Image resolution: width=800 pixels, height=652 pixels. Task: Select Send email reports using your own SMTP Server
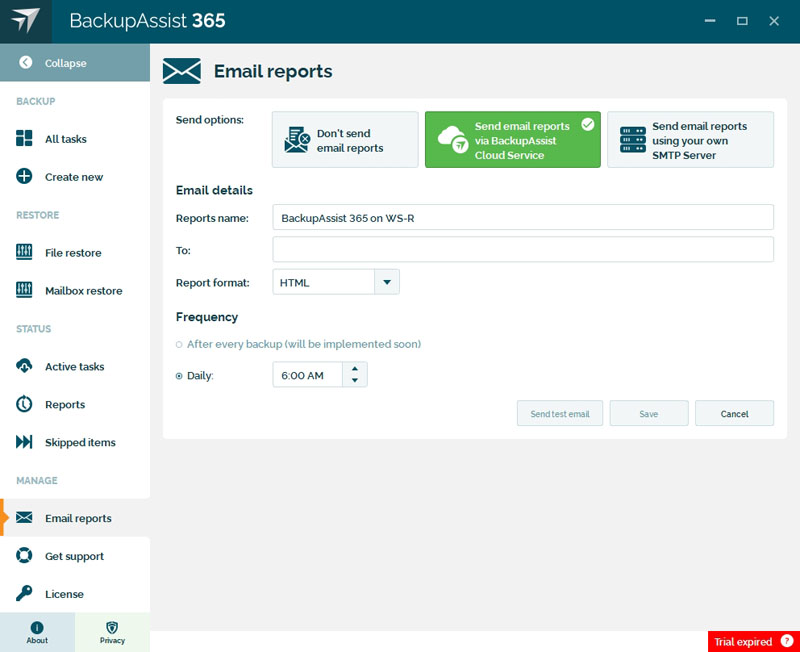pos(690,140)
